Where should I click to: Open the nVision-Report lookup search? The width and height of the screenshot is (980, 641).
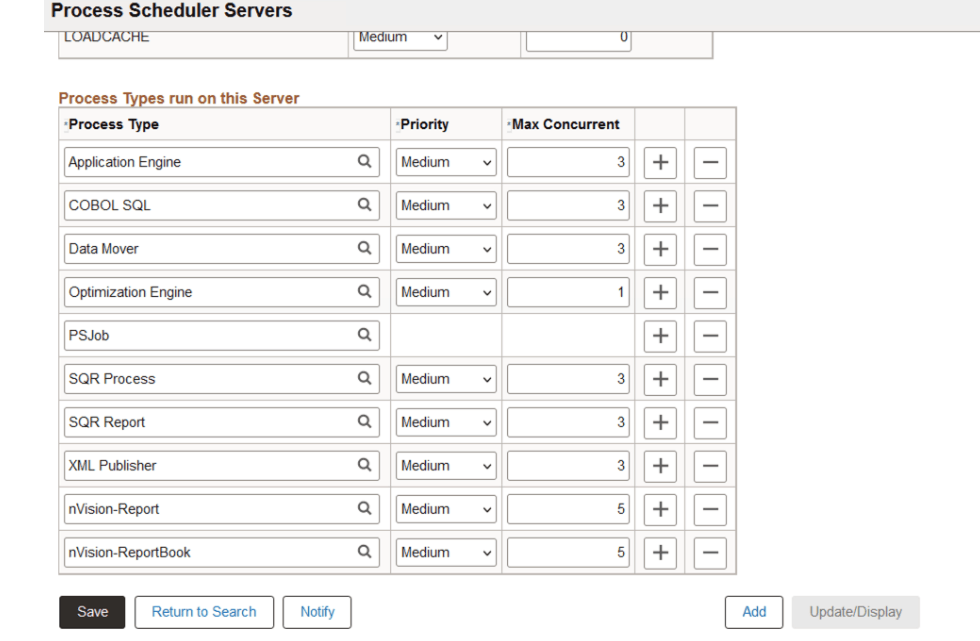tap(364, 508)
